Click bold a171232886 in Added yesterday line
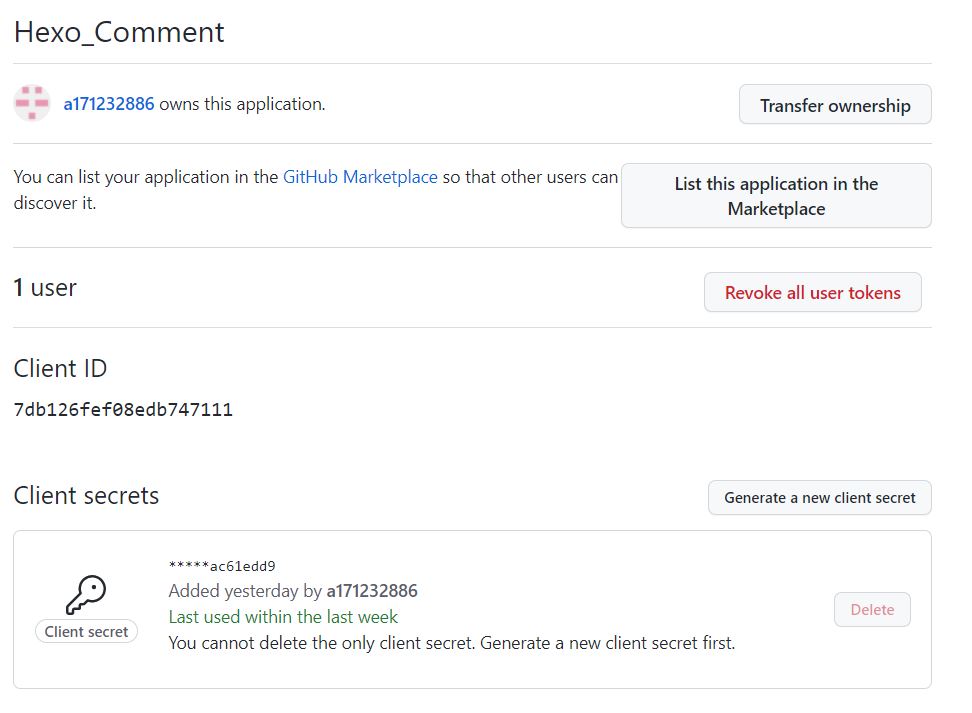 coord(372,591)
